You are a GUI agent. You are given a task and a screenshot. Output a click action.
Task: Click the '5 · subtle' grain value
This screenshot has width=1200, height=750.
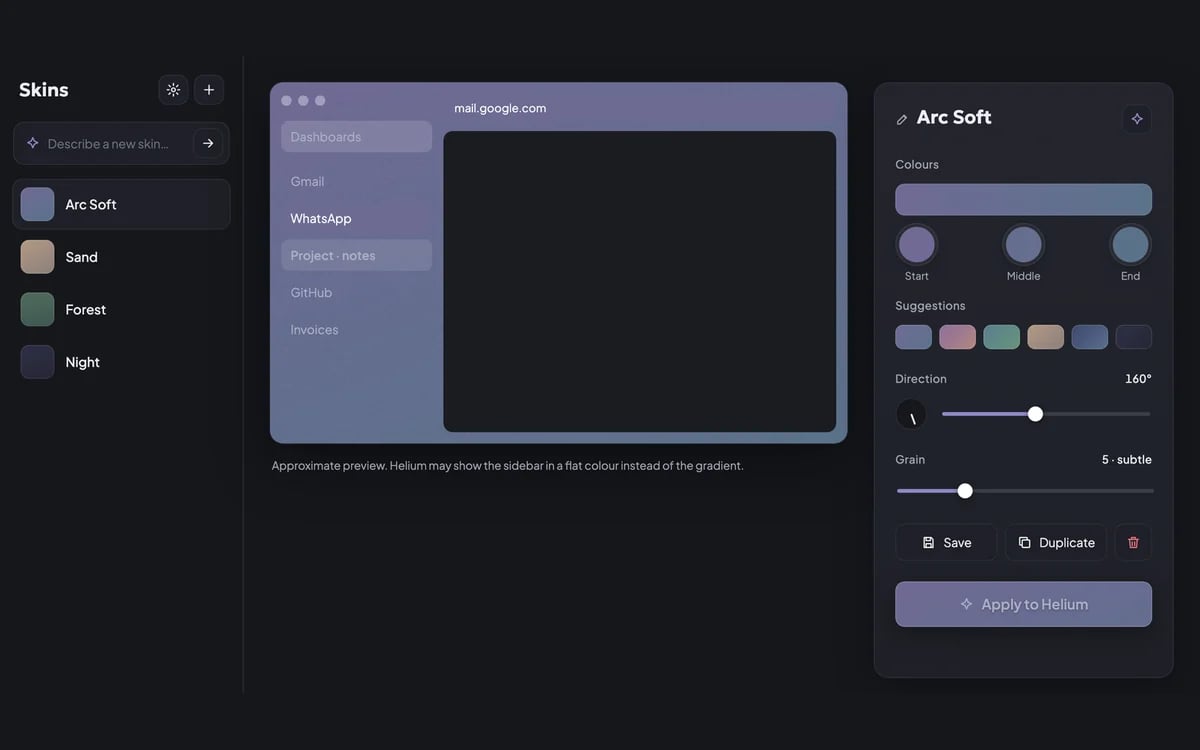tap(1127, 460)
